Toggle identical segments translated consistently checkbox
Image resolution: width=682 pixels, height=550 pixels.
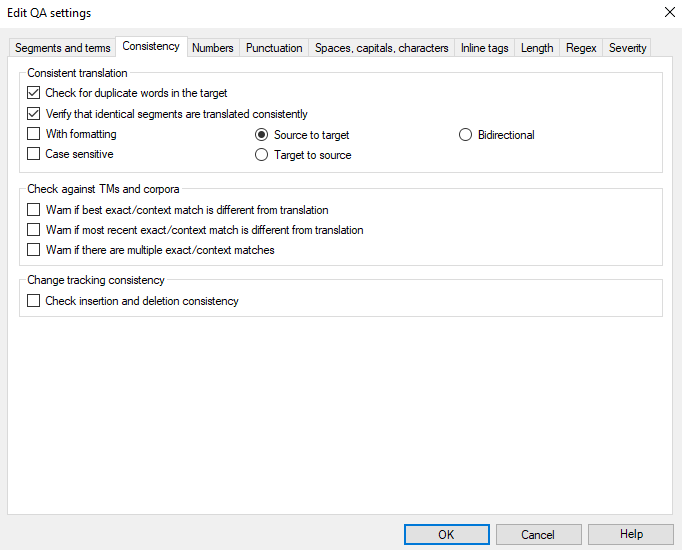(x=33, y=114)
